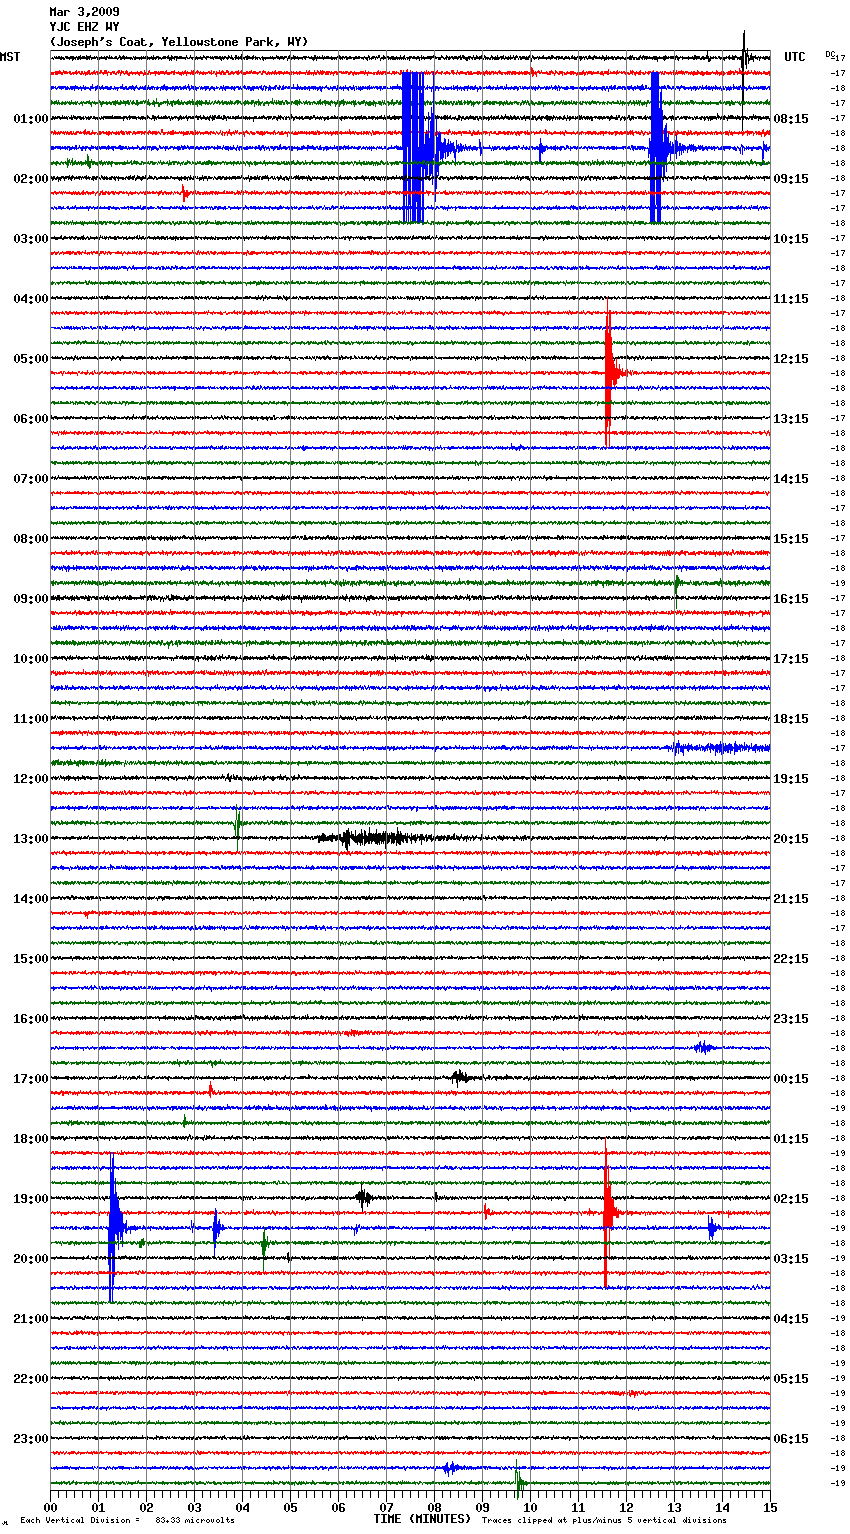Click the UTC time label '04:15'
The height and width of the screenshot is (1534, 850).
point(791,1319)
